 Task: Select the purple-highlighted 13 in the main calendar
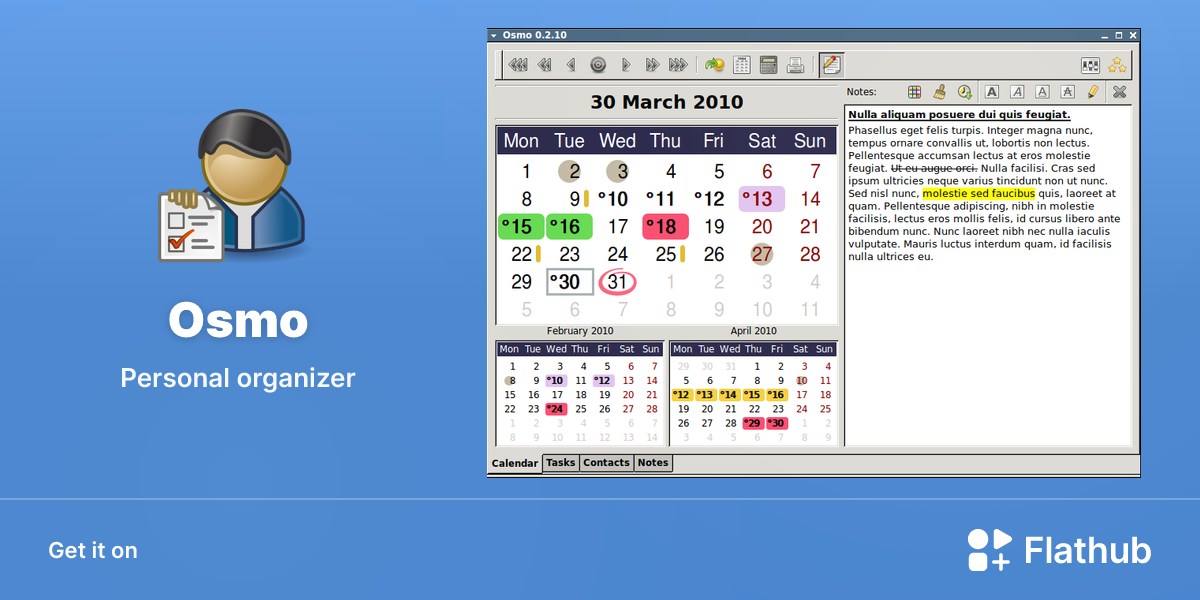click(x=762, y=198)
